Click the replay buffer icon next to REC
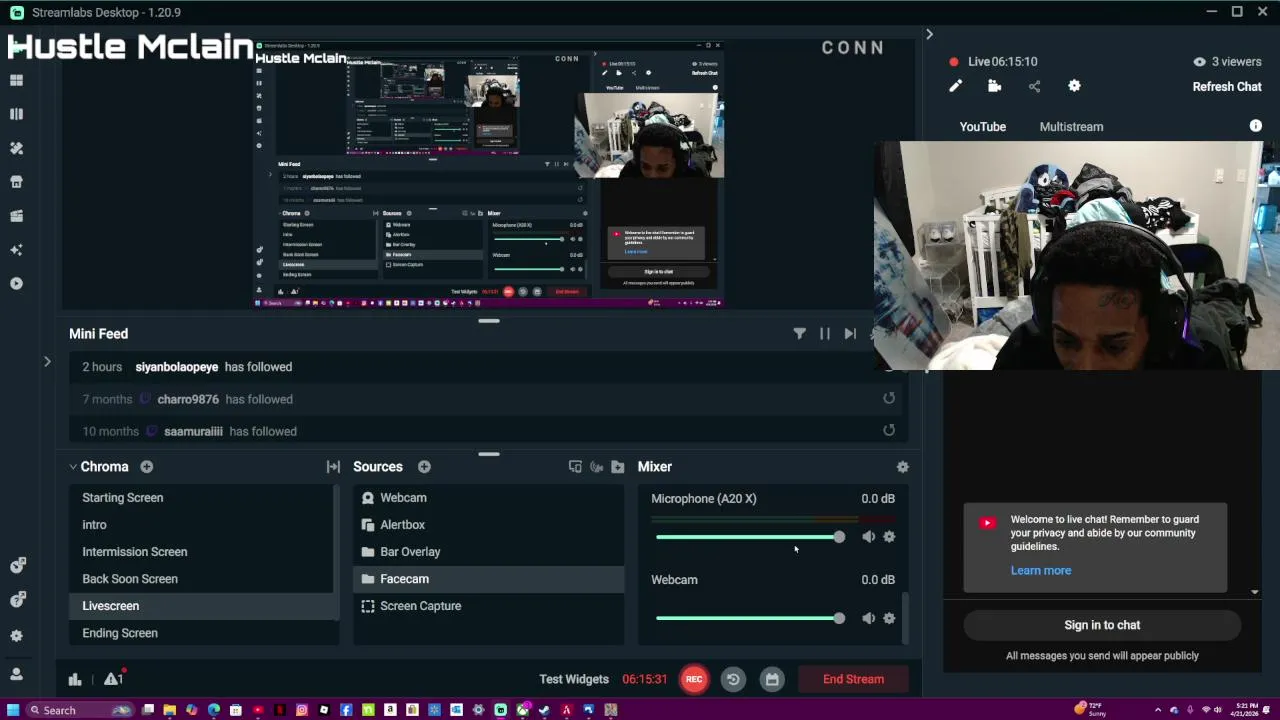 (733, 679)
